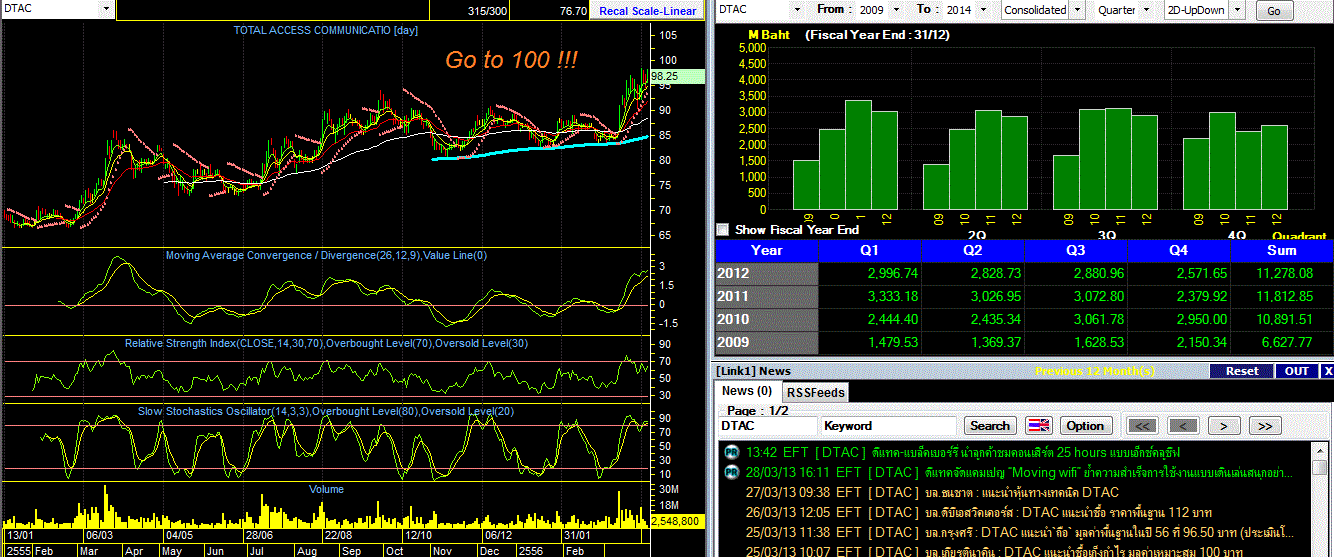1334x557 pixels.
Task: Click the news Keyword input field
Action: (x=888, y=426)
